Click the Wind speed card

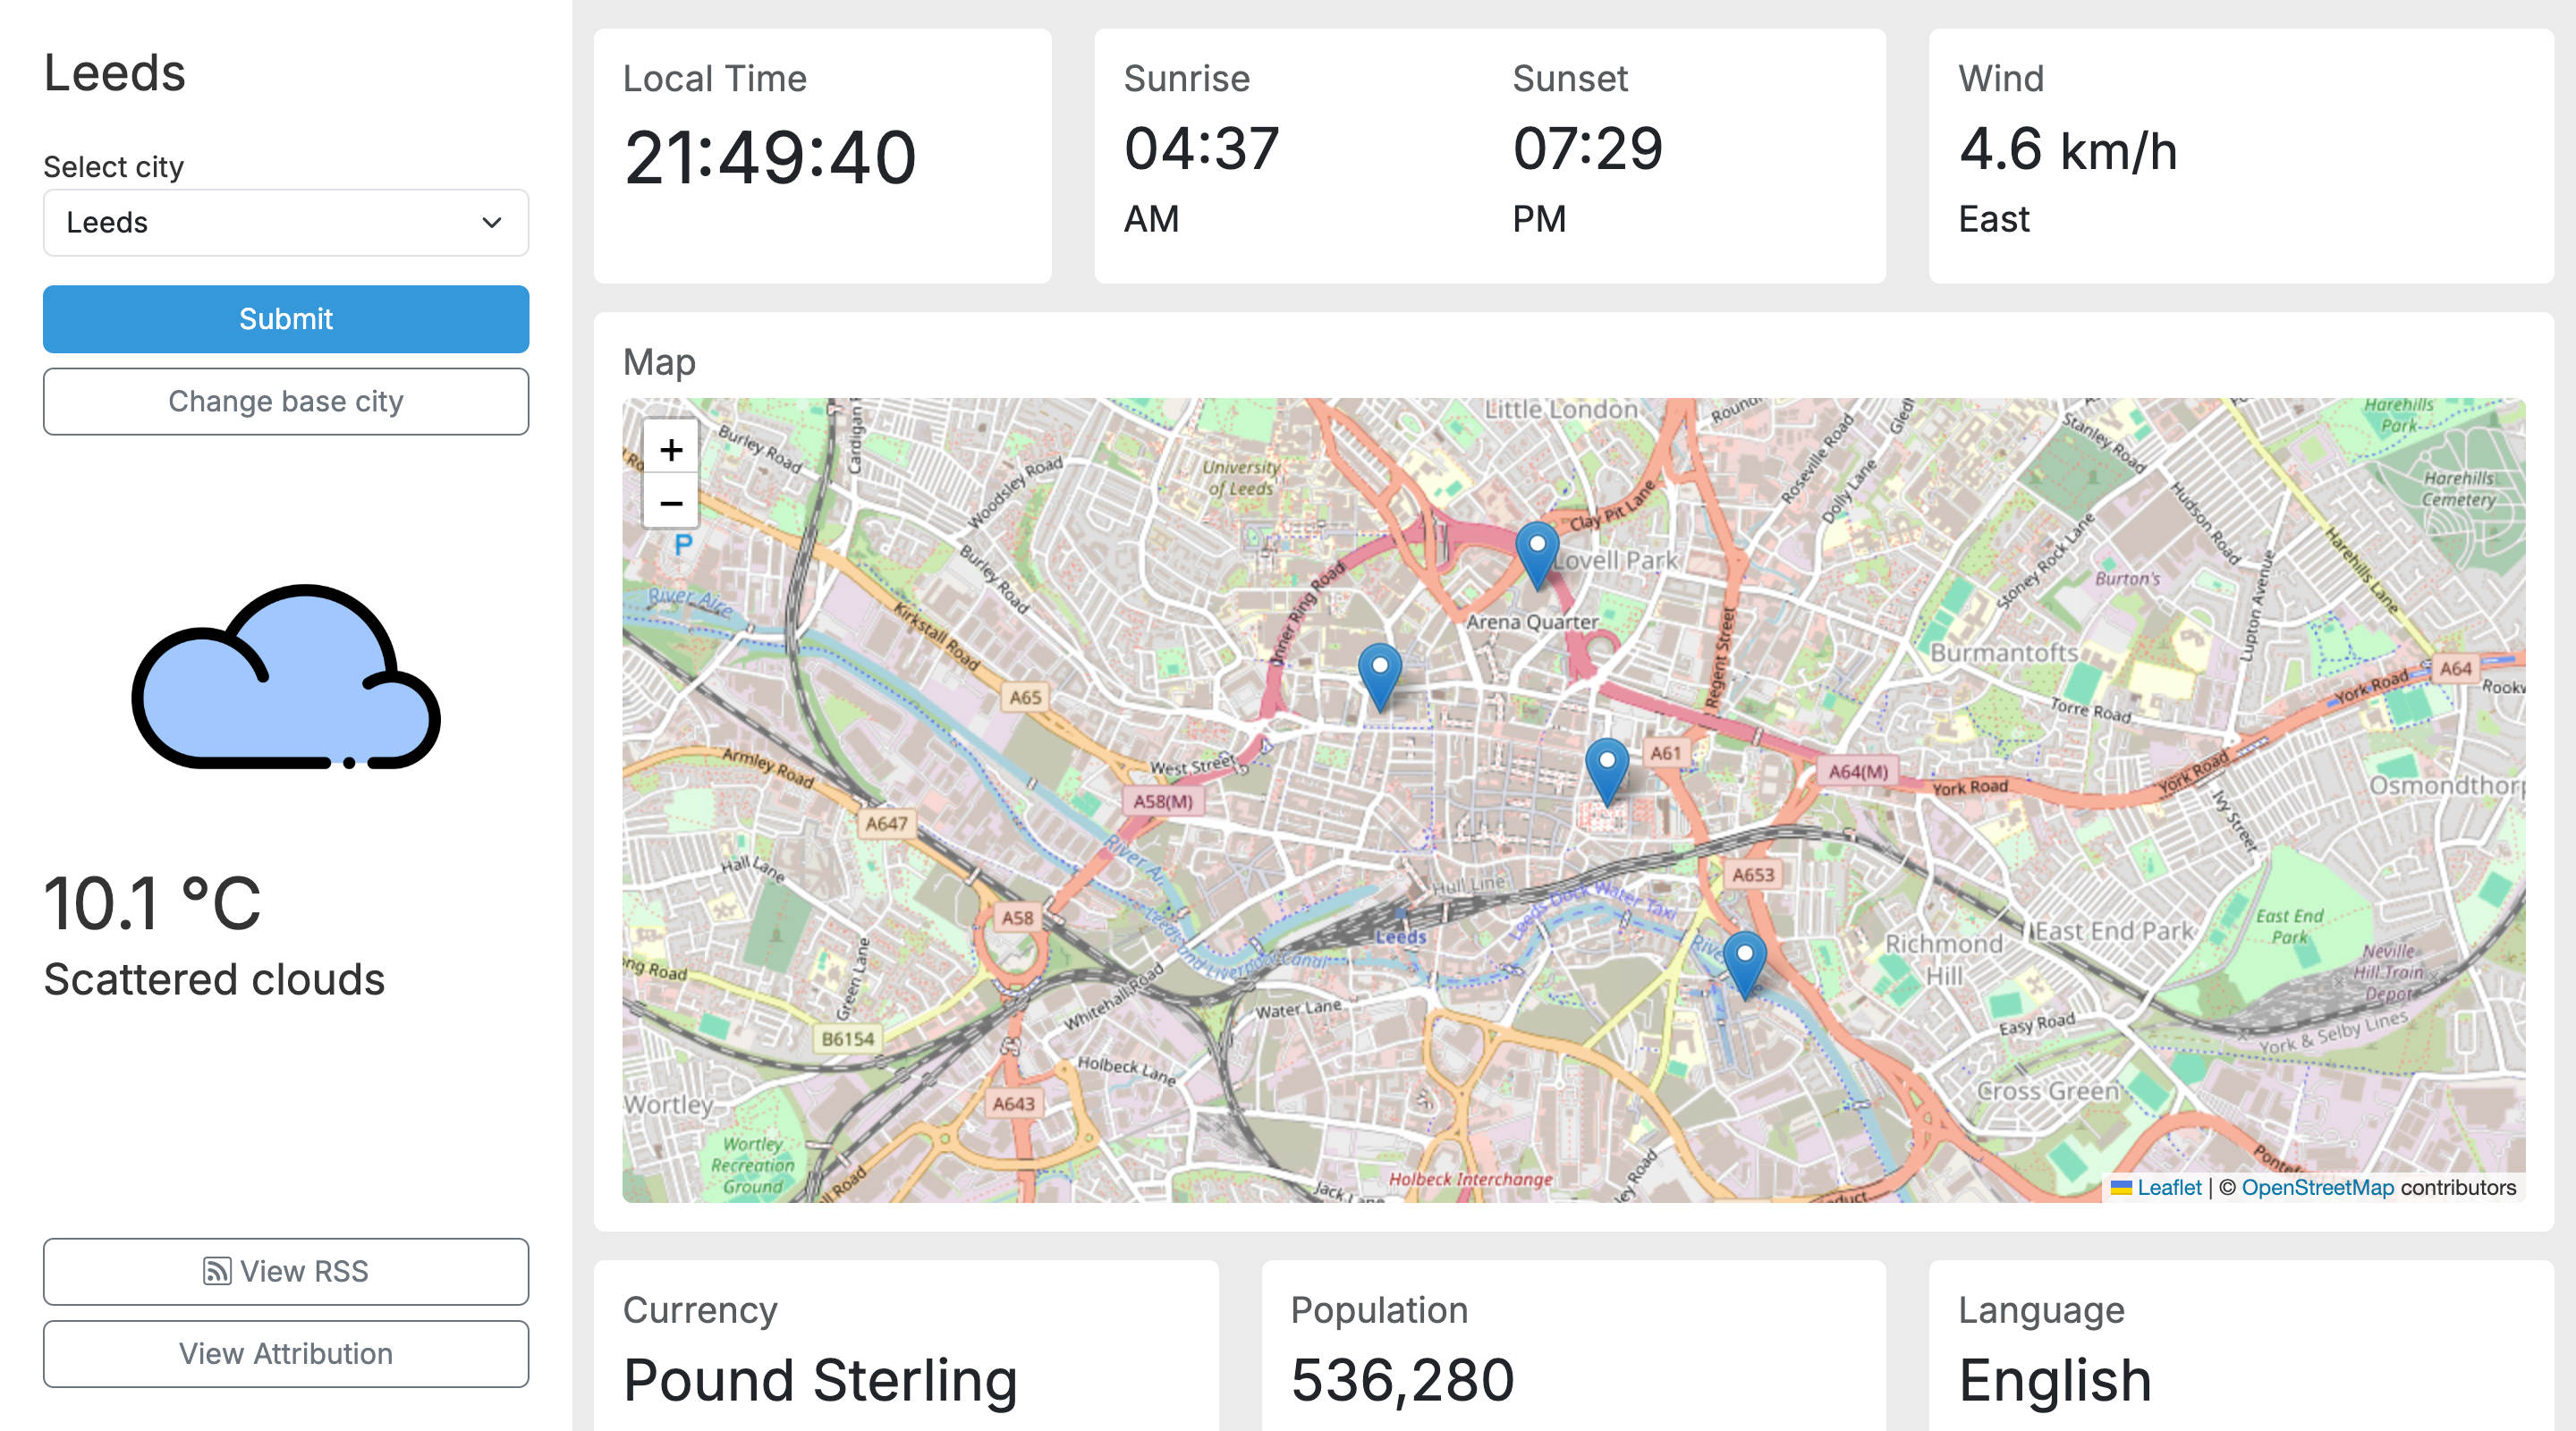click(2240, 156)
